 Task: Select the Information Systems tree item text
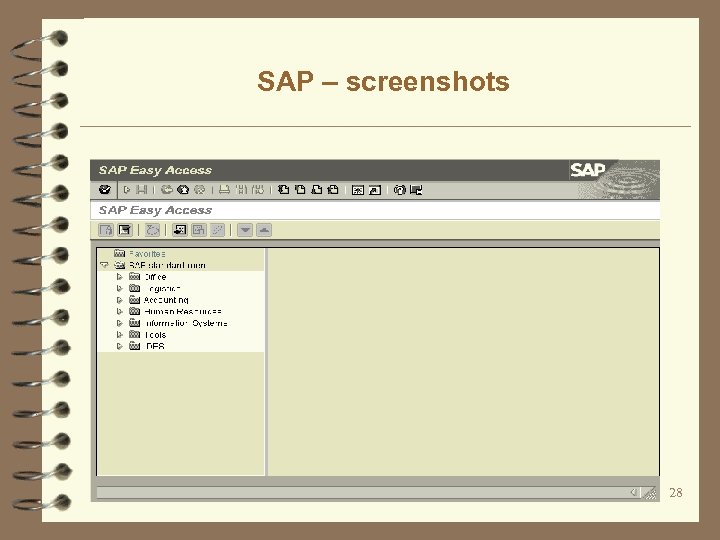[x=186, y=323]
